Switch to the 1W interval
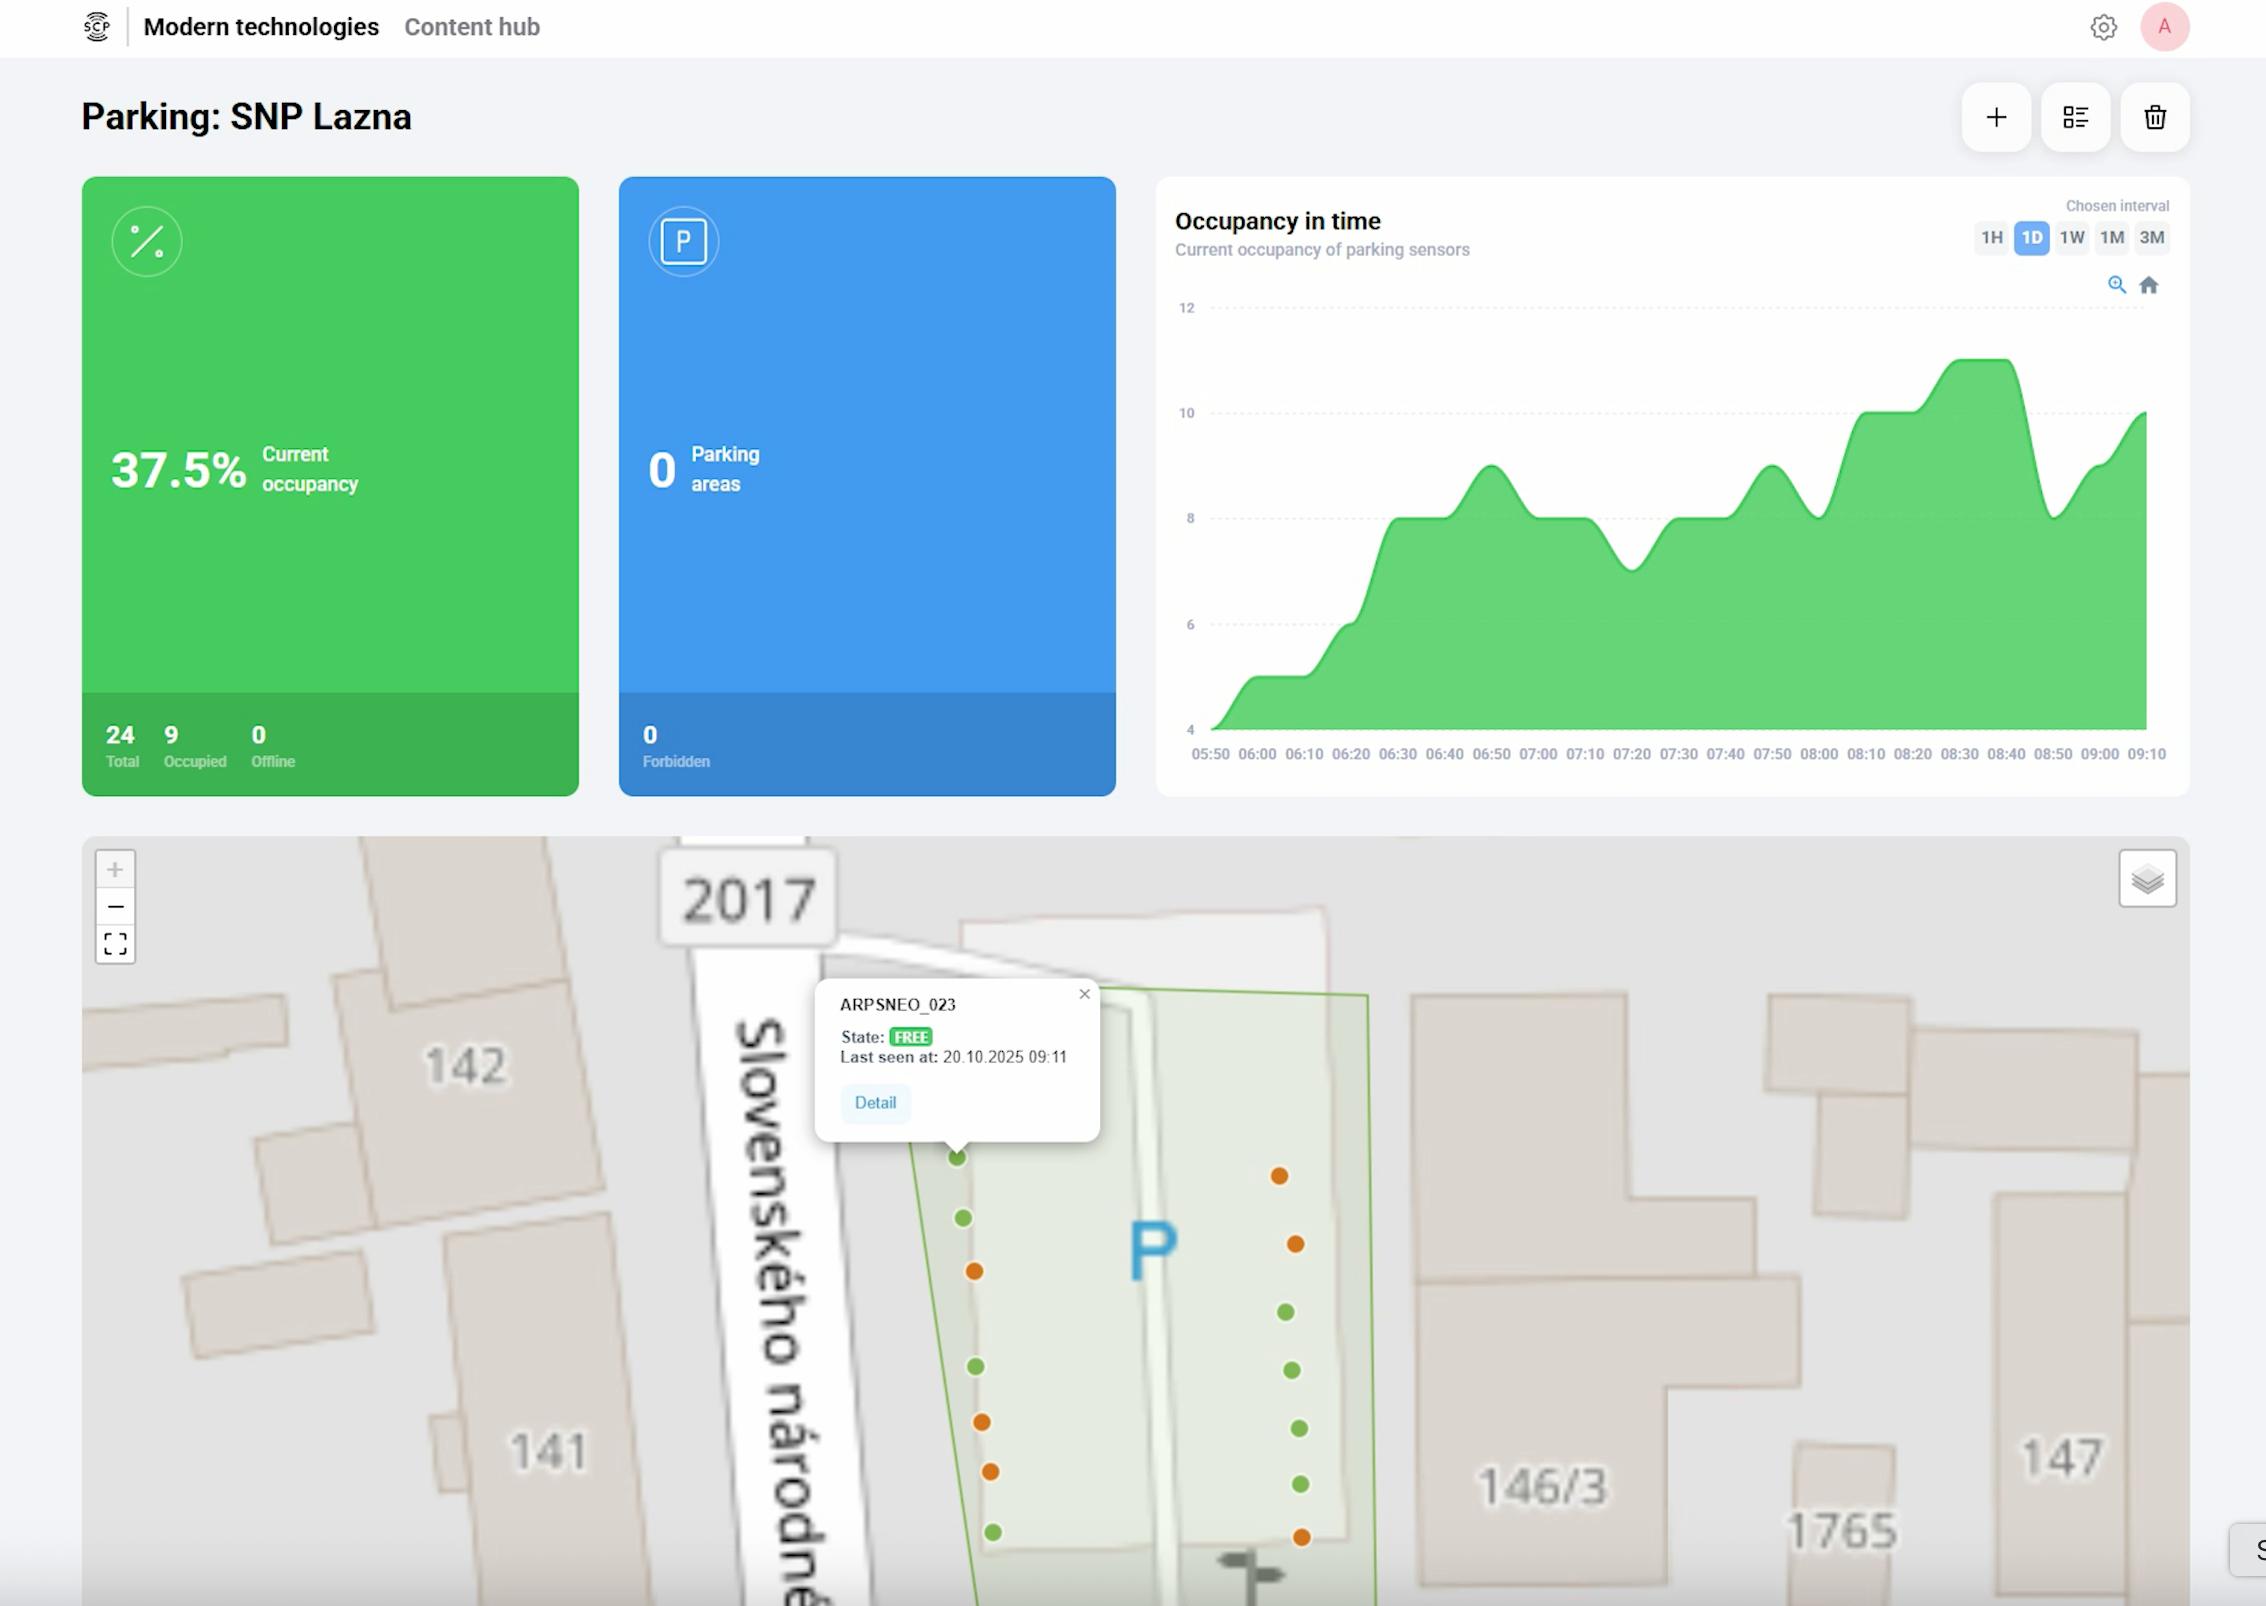 (2071, 237)
